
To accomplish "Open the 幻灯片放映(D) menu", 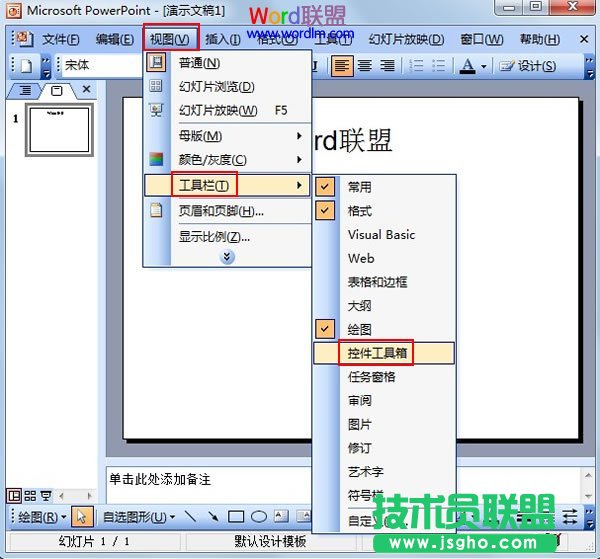I will (406, 39).
